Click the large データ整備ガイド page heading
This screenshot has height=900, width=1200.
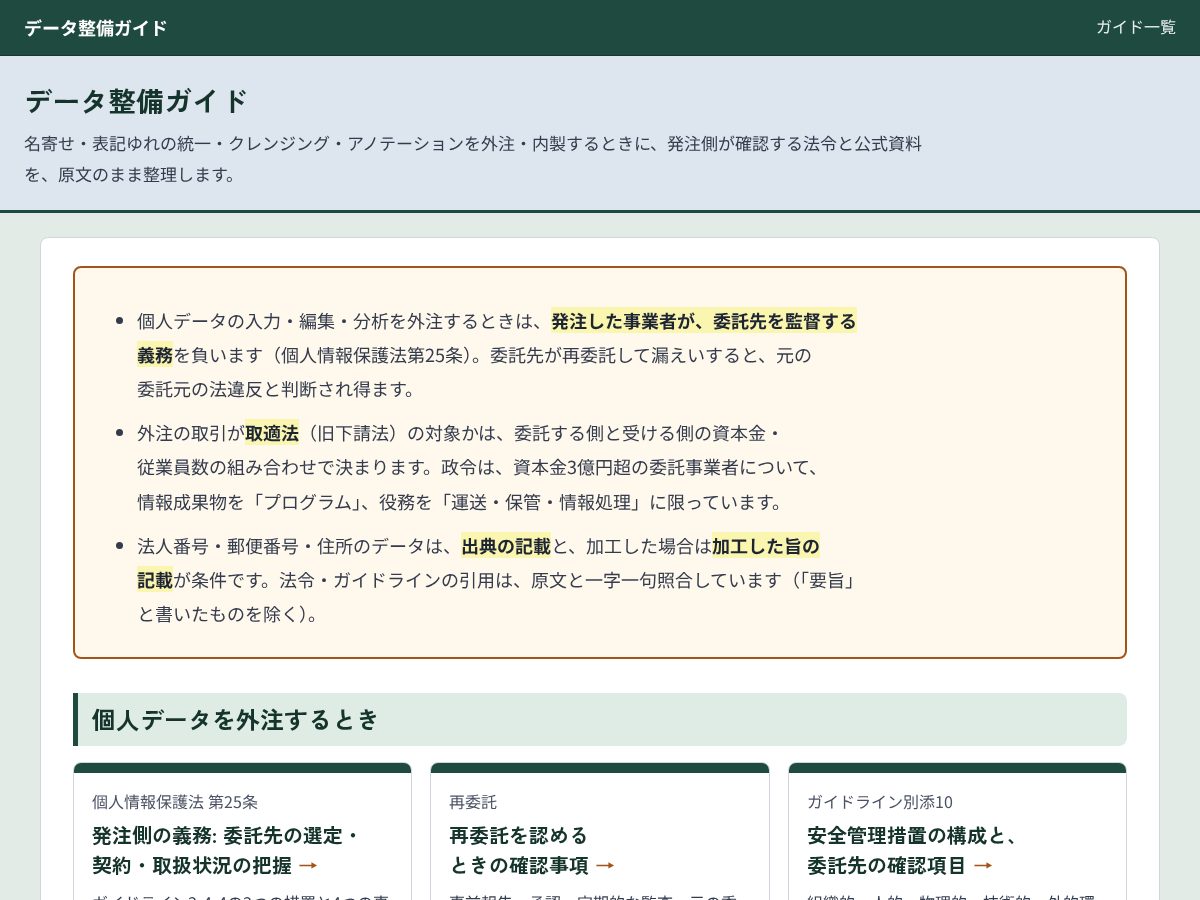(136, 101)
